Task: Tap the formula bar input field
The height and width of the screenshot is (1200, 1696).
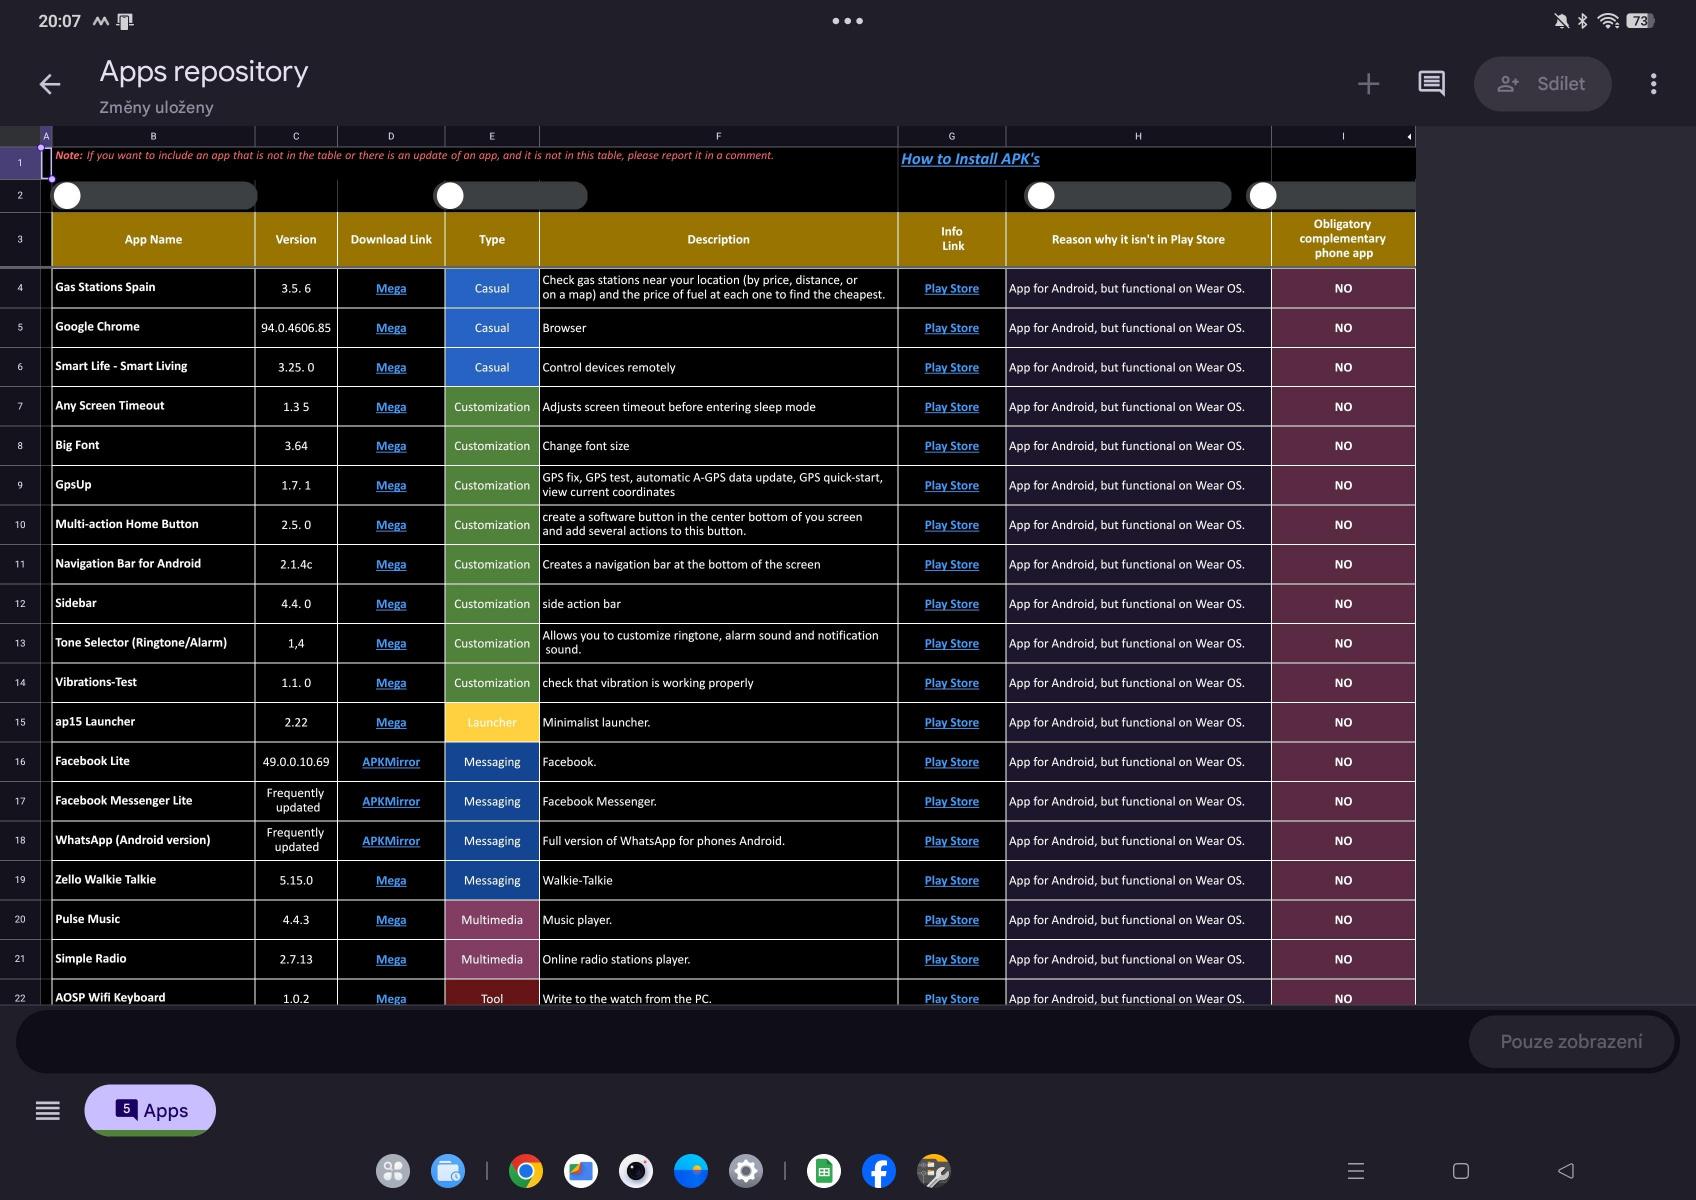Action: (x=740, y=1042)
